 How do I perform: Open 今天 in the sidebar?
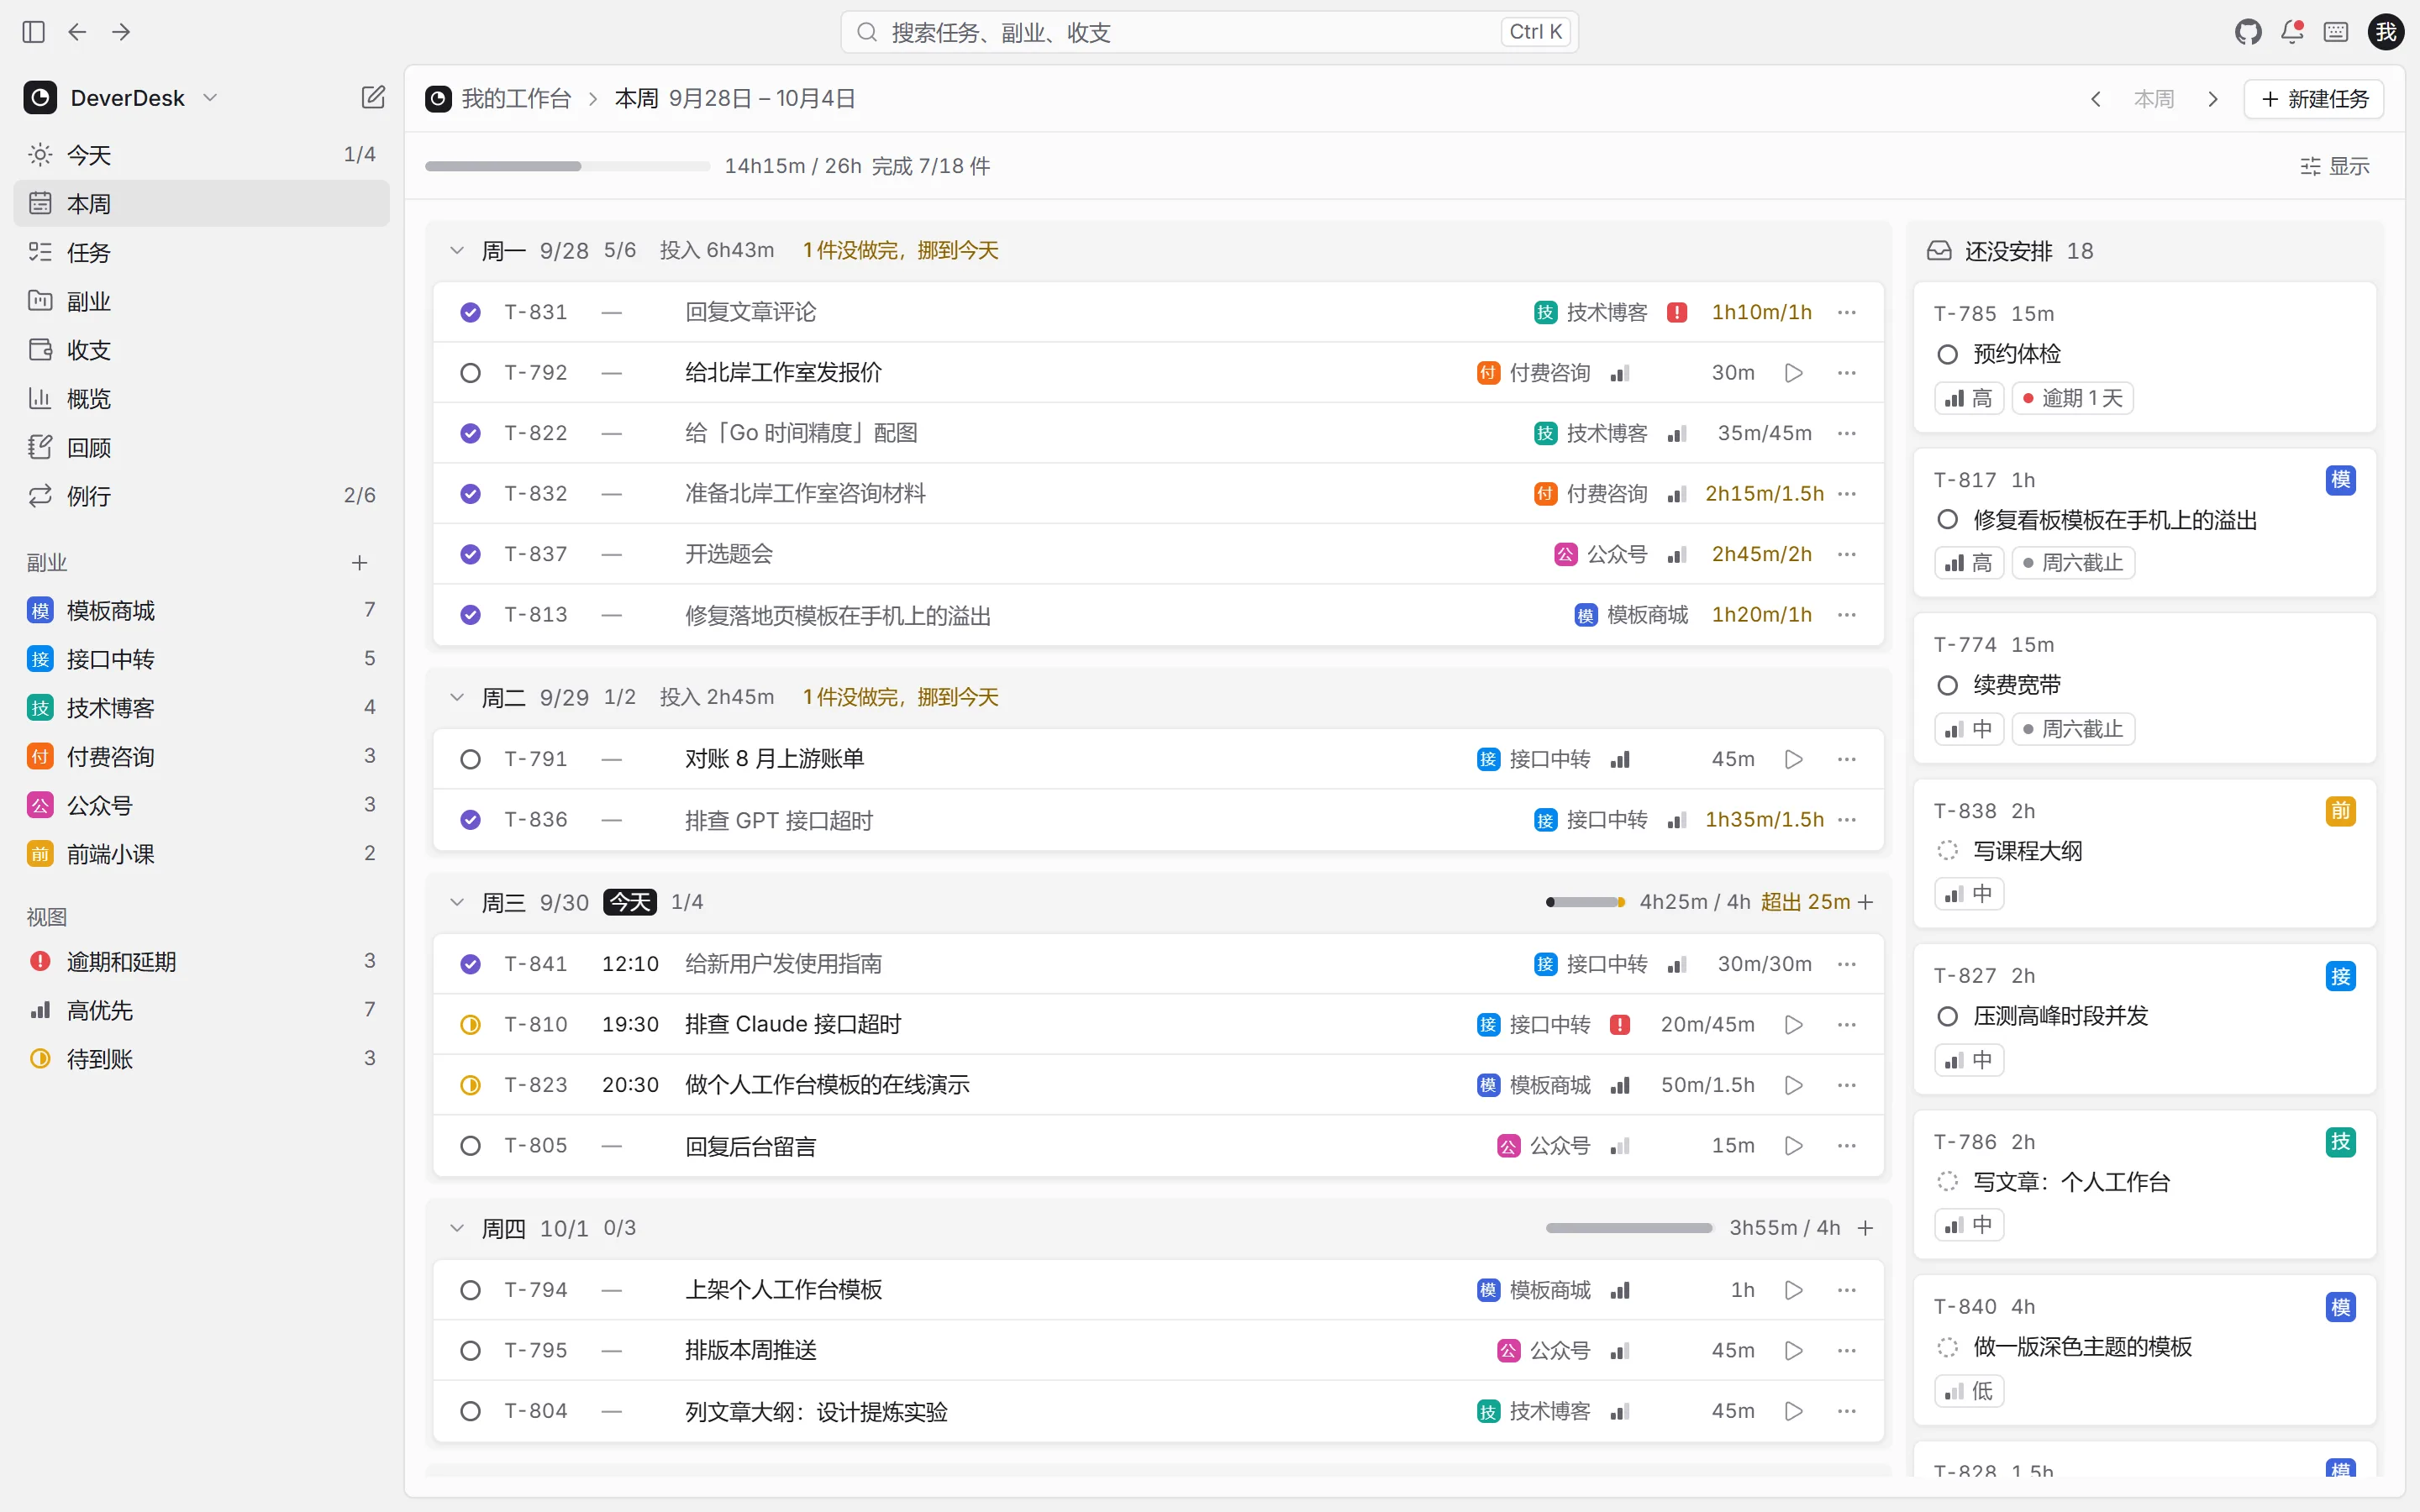click(202, 155)
